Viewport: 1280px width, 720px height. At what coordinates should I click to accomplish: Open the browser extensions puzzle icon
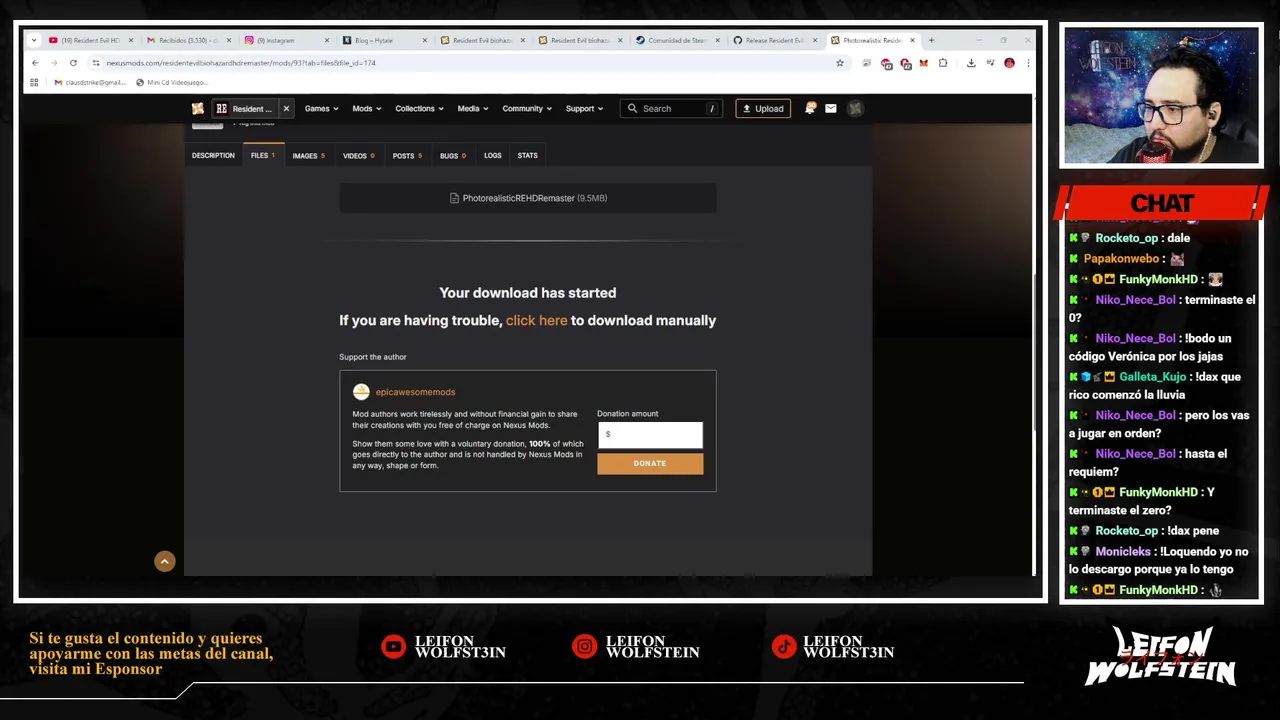943,62
